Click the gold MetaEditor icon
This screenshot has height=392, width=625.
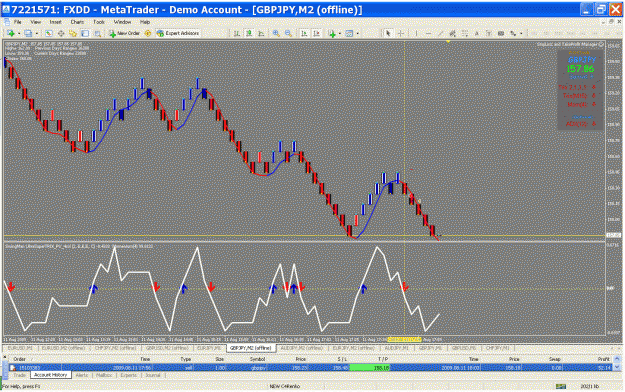coord(148,33)
